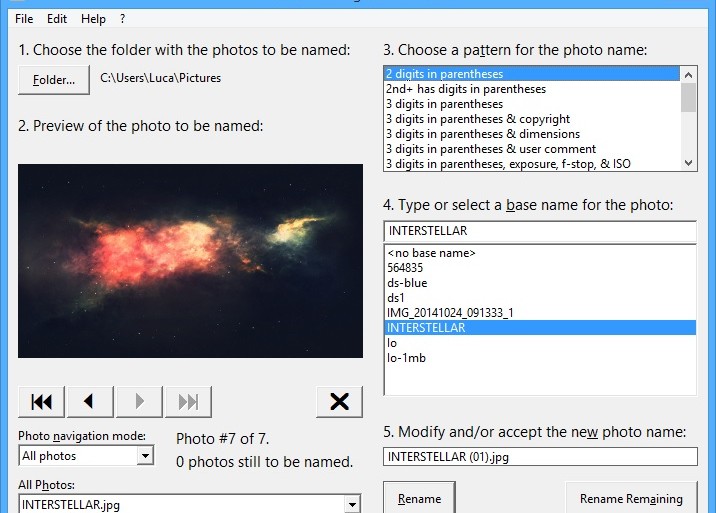The width and height of the screenshot is (716, 513).
Task: Click the Folder... button
Action: point(54,79)
